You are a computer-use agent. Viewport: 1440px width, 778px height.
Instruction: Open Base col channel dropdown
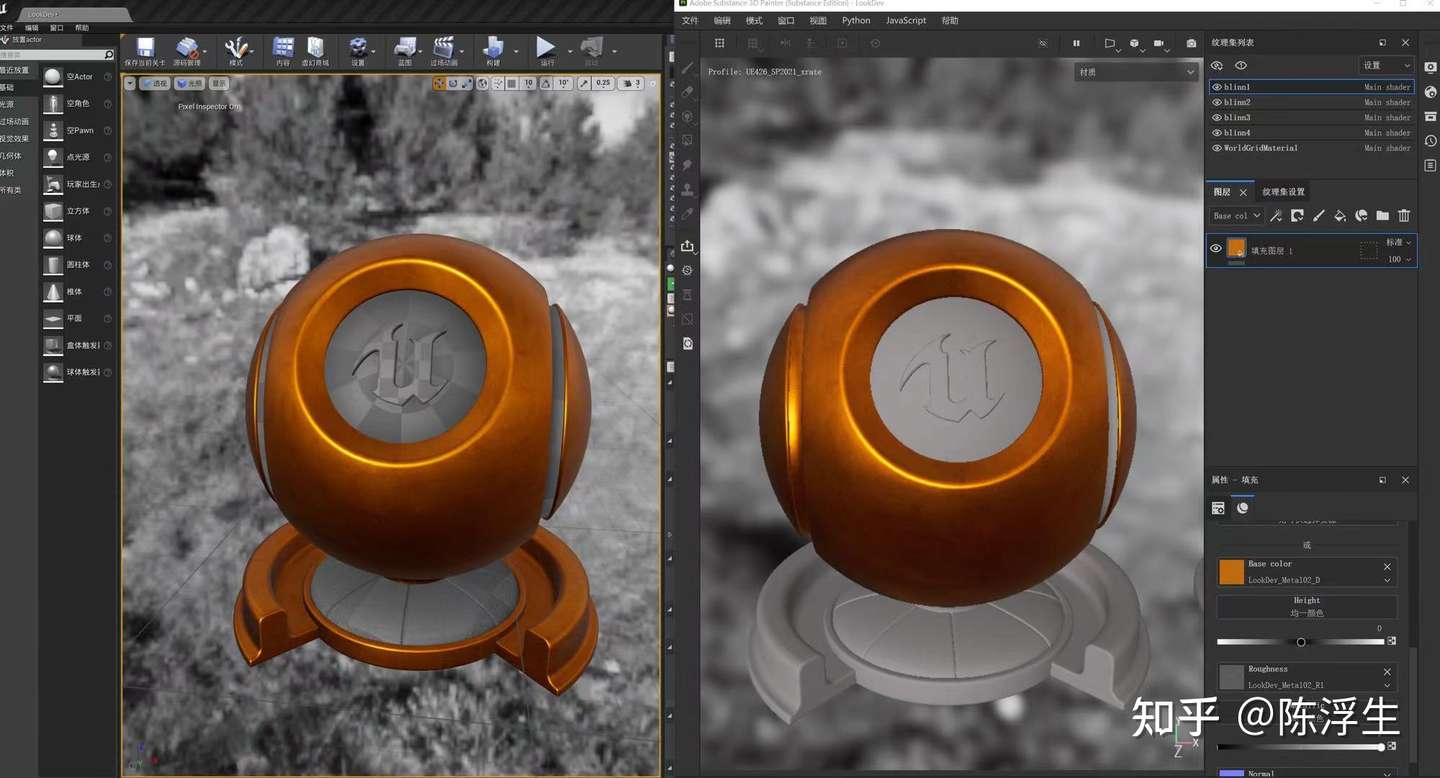pyautogui.click(x=1237, y=215)
